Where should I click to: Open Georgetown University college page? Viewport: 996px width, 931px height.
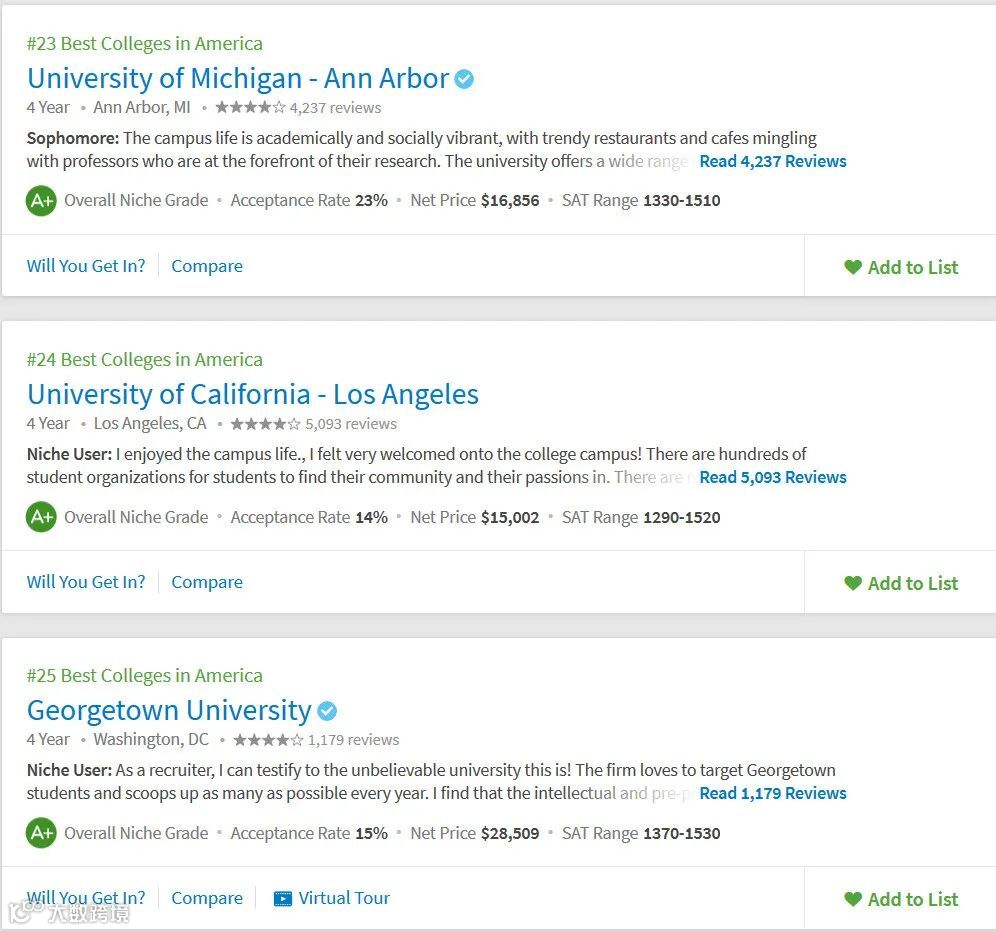[169, 711]
